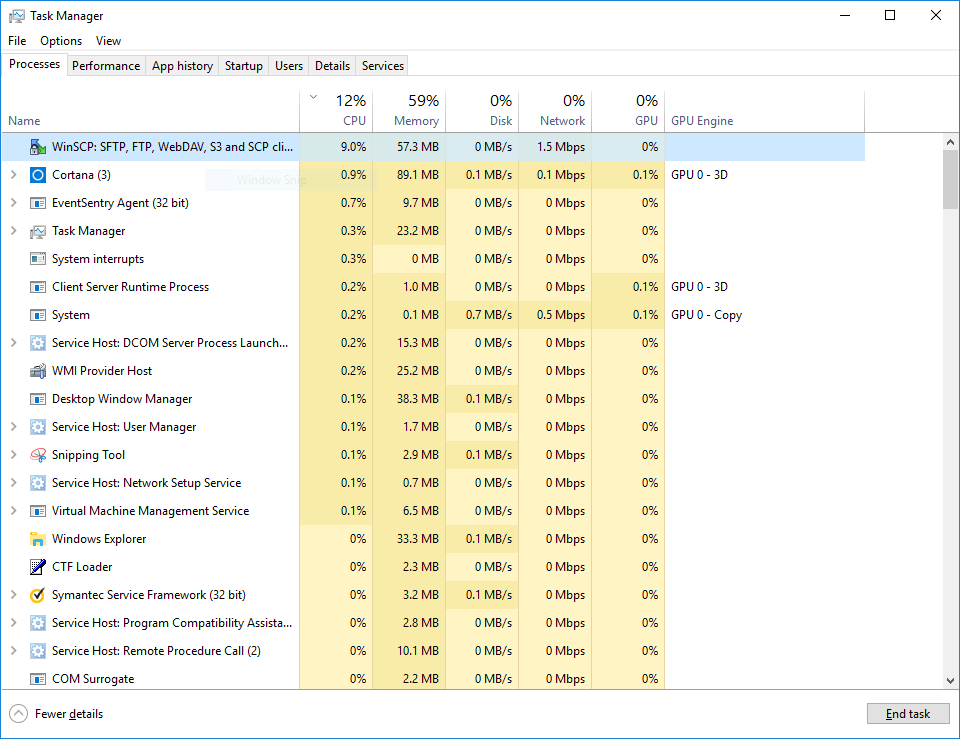
Task: Click the Fewer details collapse arrow icon
Action: pyautogui.click(x=18, y=714)
